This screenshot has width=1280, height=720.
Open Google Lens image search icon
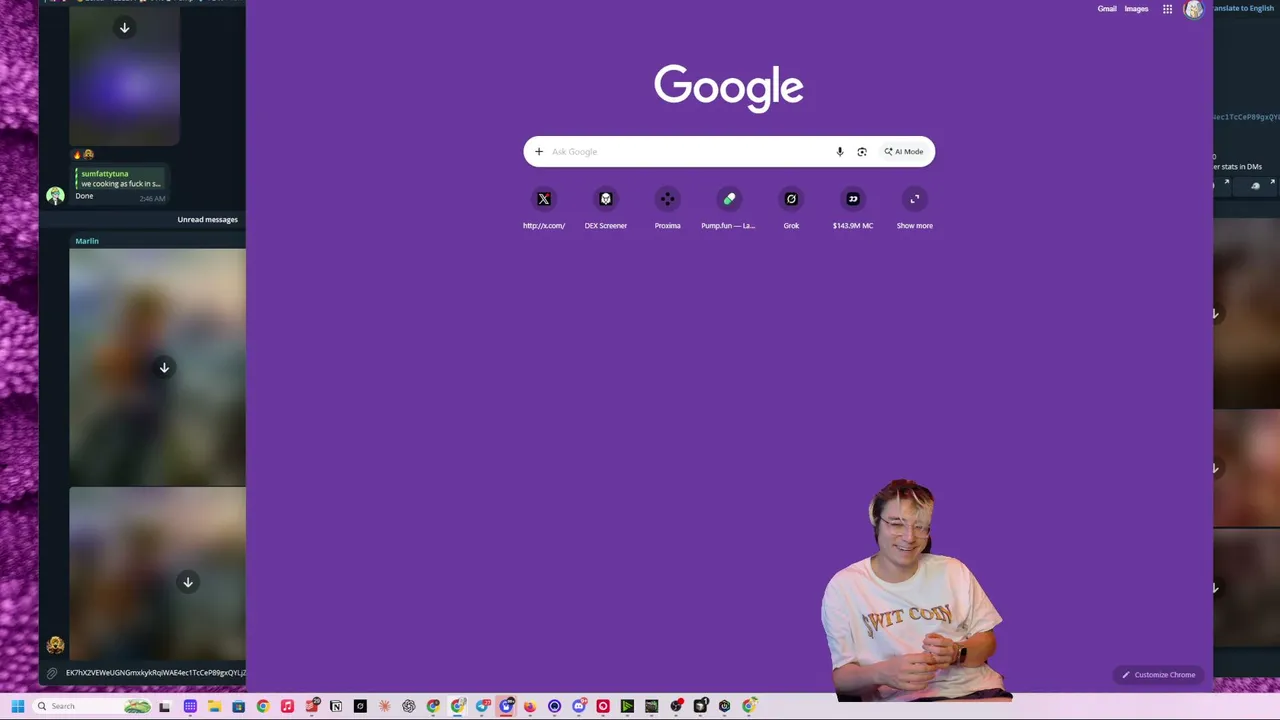pyautogui.click(x=862, y=152)
